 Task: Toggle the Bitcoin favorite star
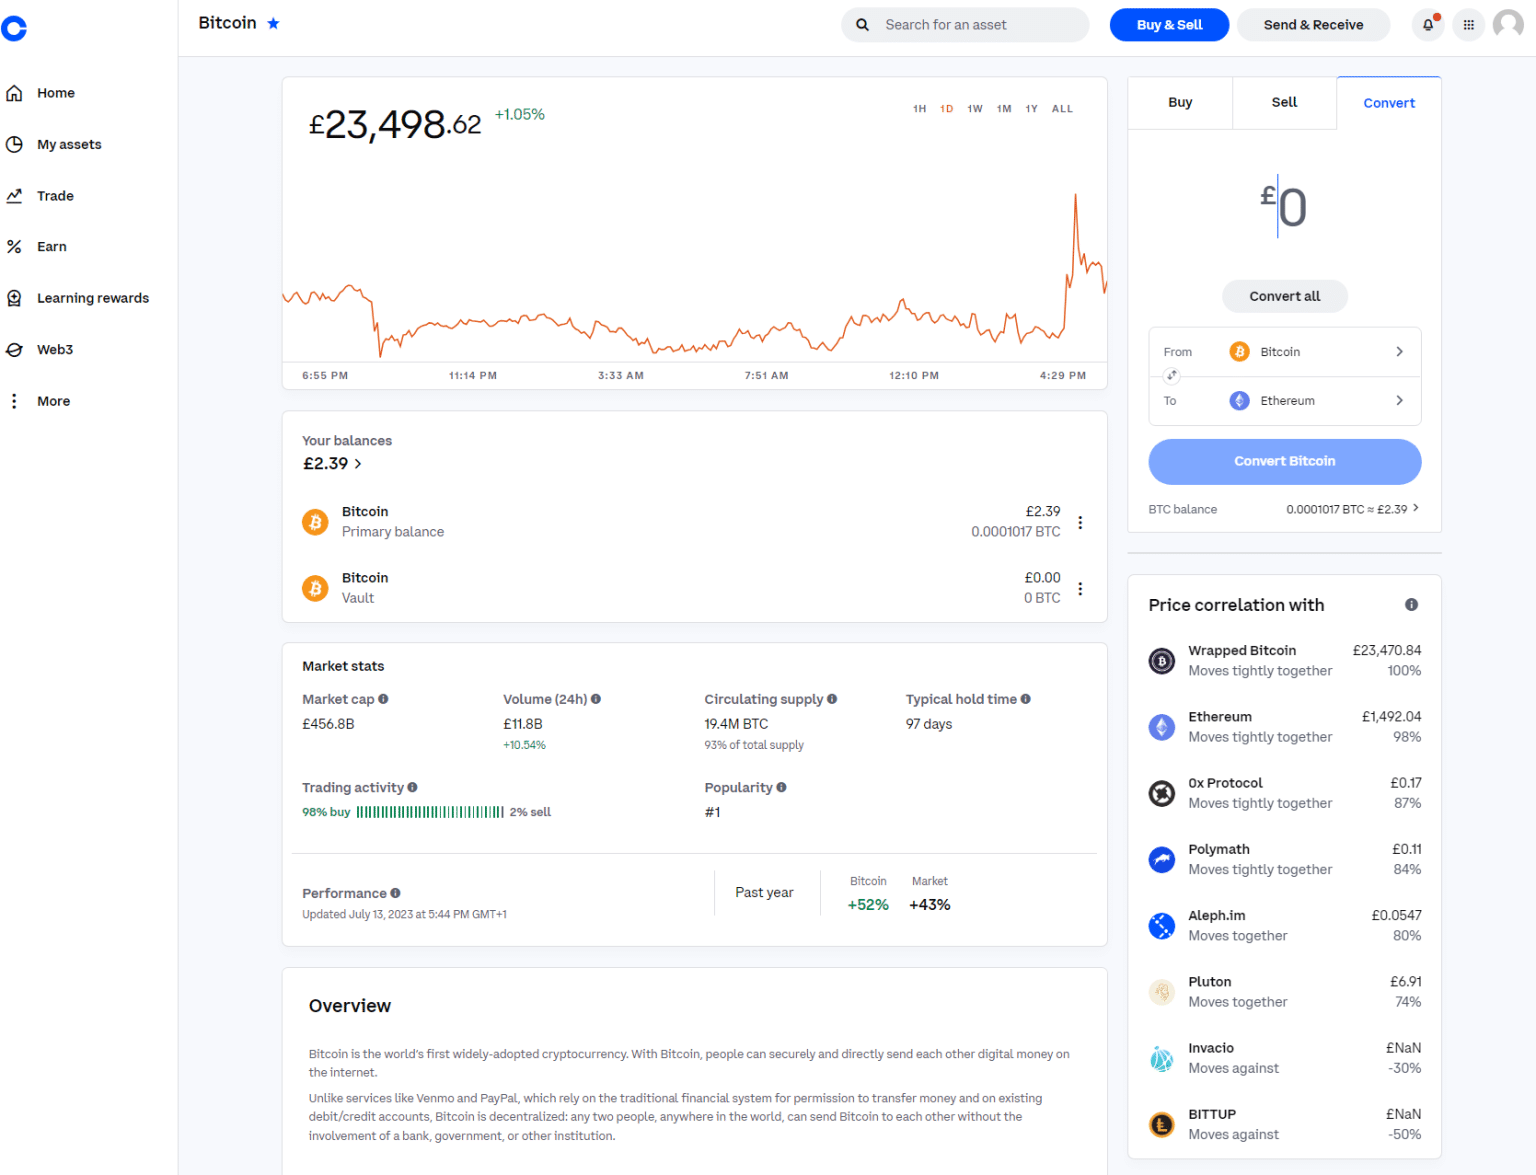(x=272, y=22)
